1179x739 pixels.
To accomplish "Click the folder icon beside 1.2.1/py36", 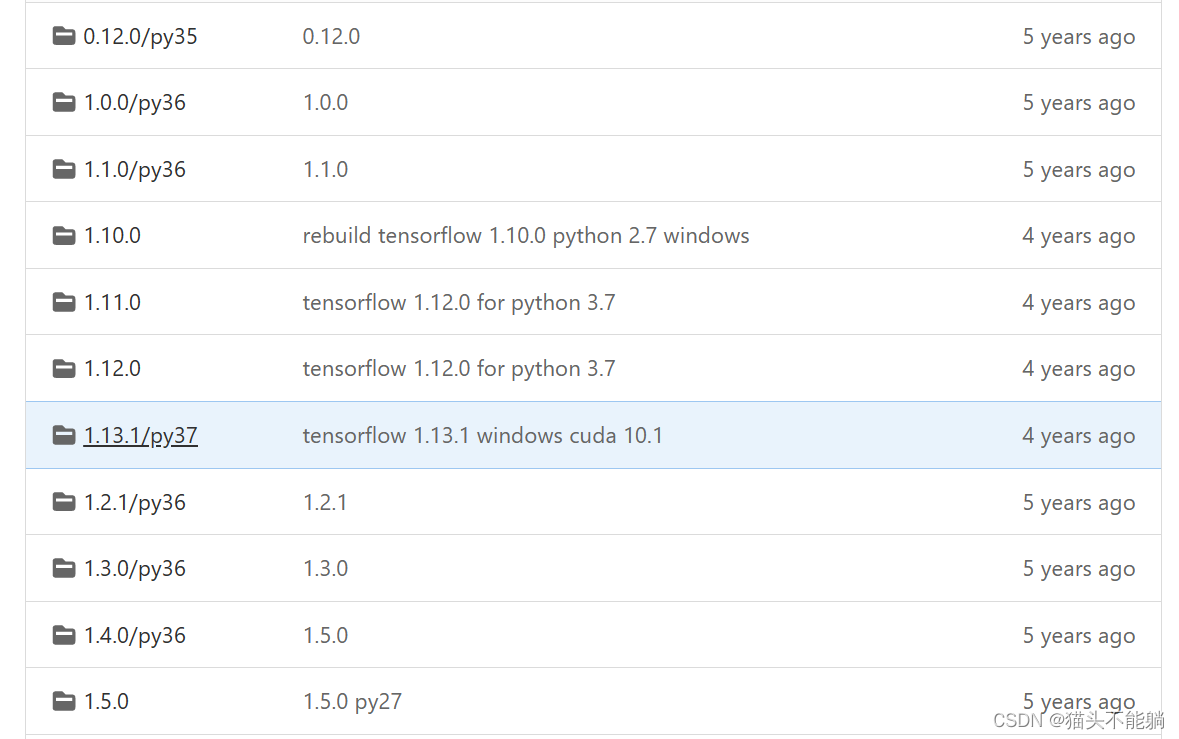I will 64,501.
